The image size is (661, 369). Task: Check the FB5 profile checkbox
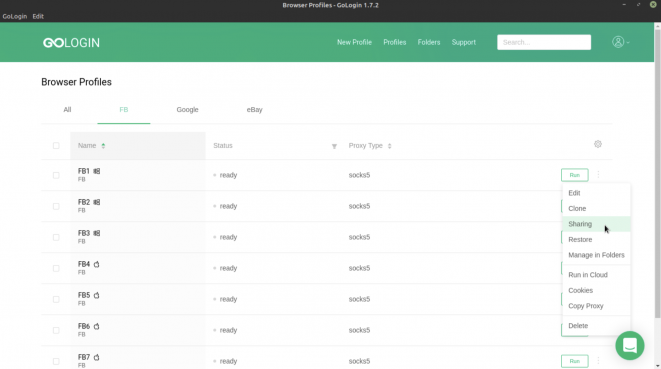click(x=56, y=299)
